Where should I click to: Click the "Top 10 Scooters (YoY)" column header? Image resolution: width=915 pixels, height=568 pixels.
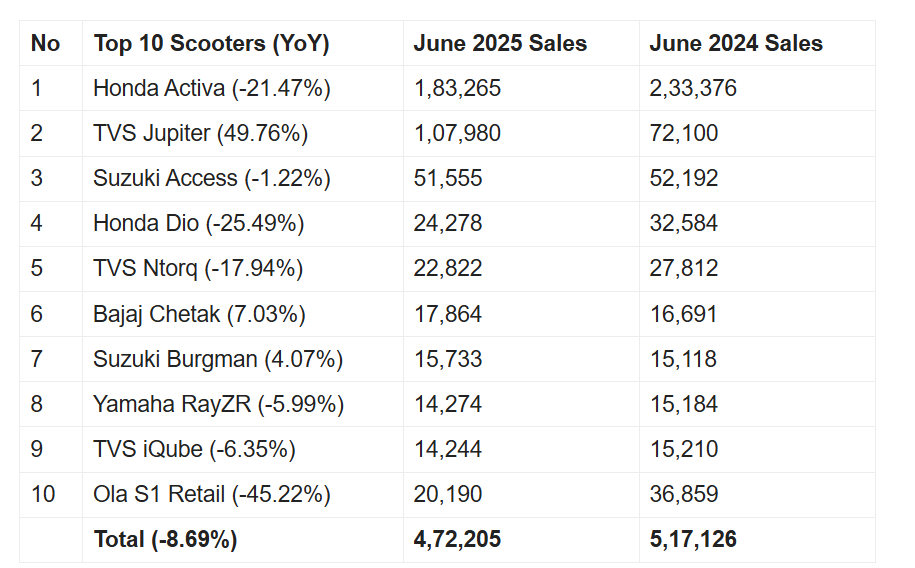pos(211,44)
